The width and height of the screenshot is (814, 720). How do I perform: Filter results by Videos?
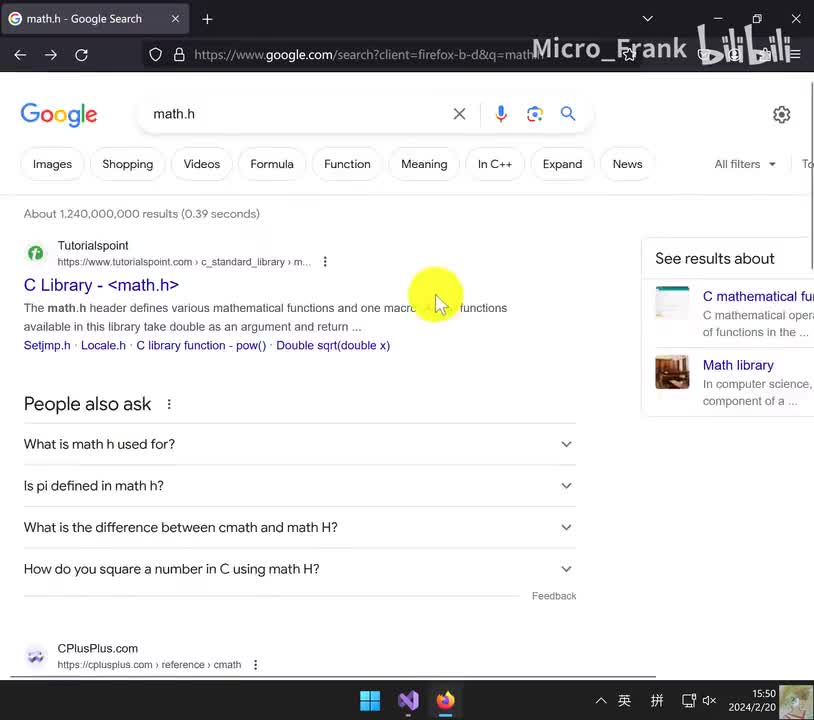point(202,164)
